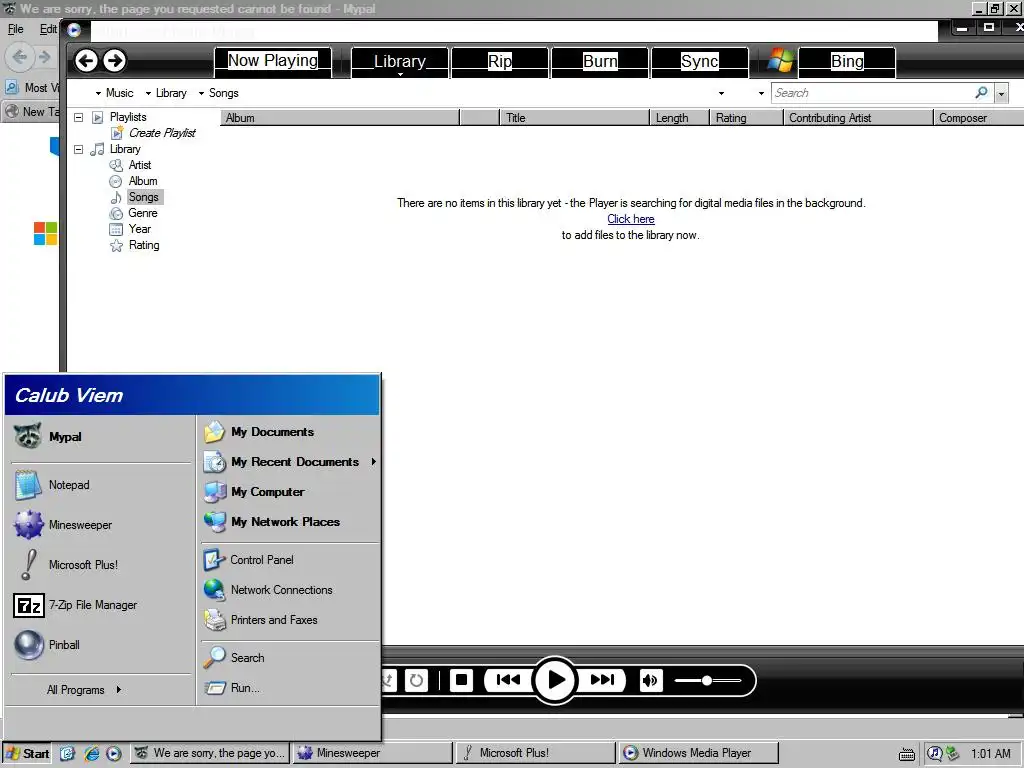
Task: Open Microsoft Plus! from the Start menu
Action: [x=101, y=565]
